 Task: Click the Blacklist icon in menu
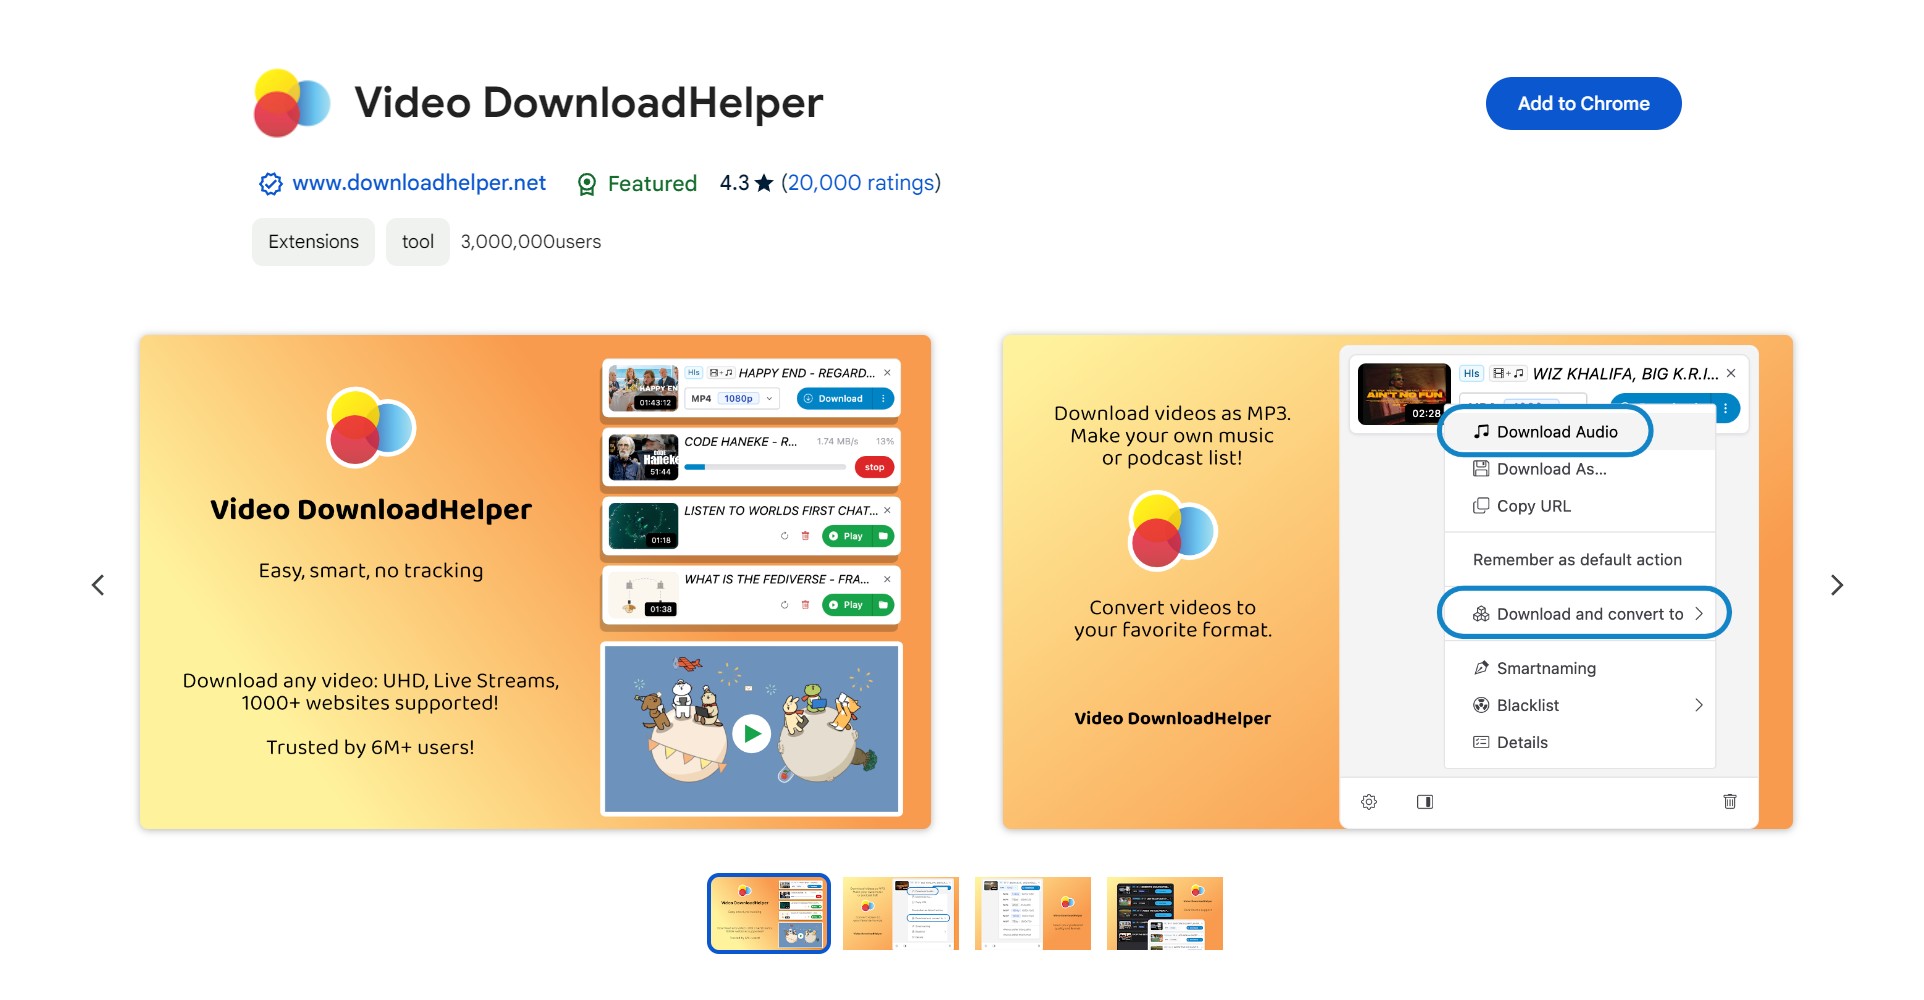click(x=1481, y=705)
